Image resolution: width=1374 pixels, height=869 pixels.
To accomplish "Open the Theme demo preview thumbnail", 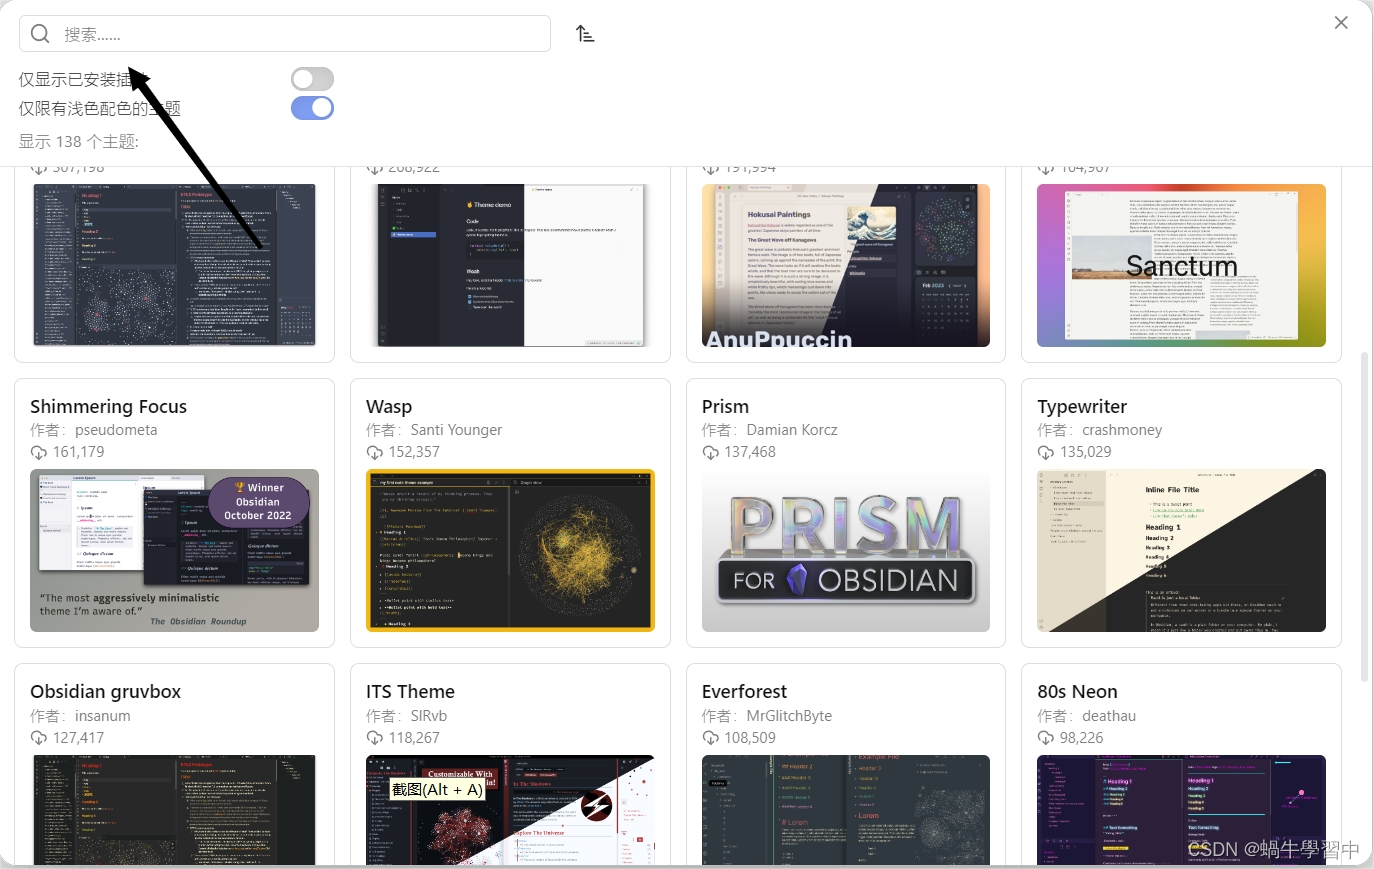I will (510, 265).
